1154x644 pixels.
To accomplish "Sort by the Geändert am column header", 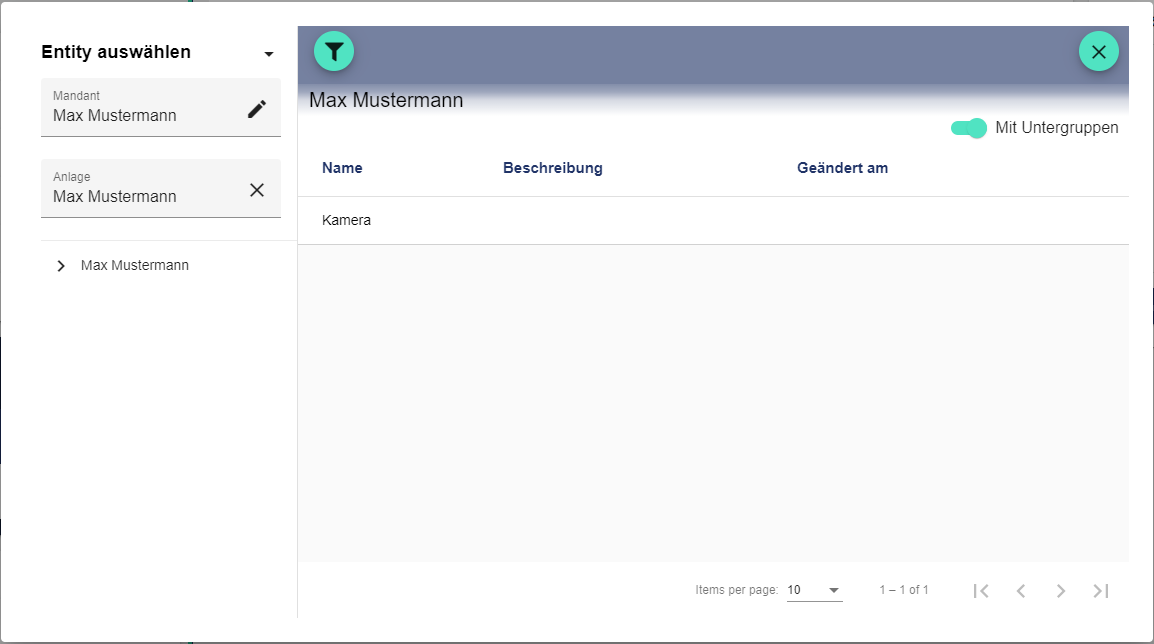I will 842,168.
